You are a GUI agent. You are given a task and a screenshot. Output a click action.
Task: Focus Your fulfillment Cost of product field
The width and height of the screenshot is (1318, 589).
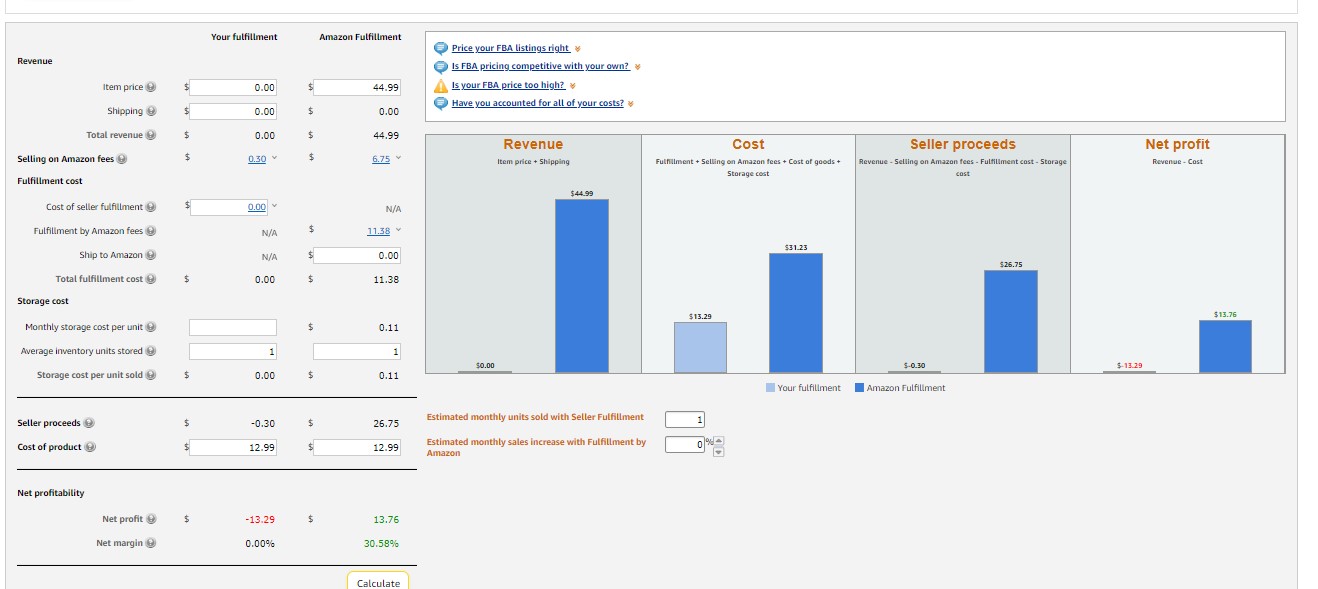point(233,447)
